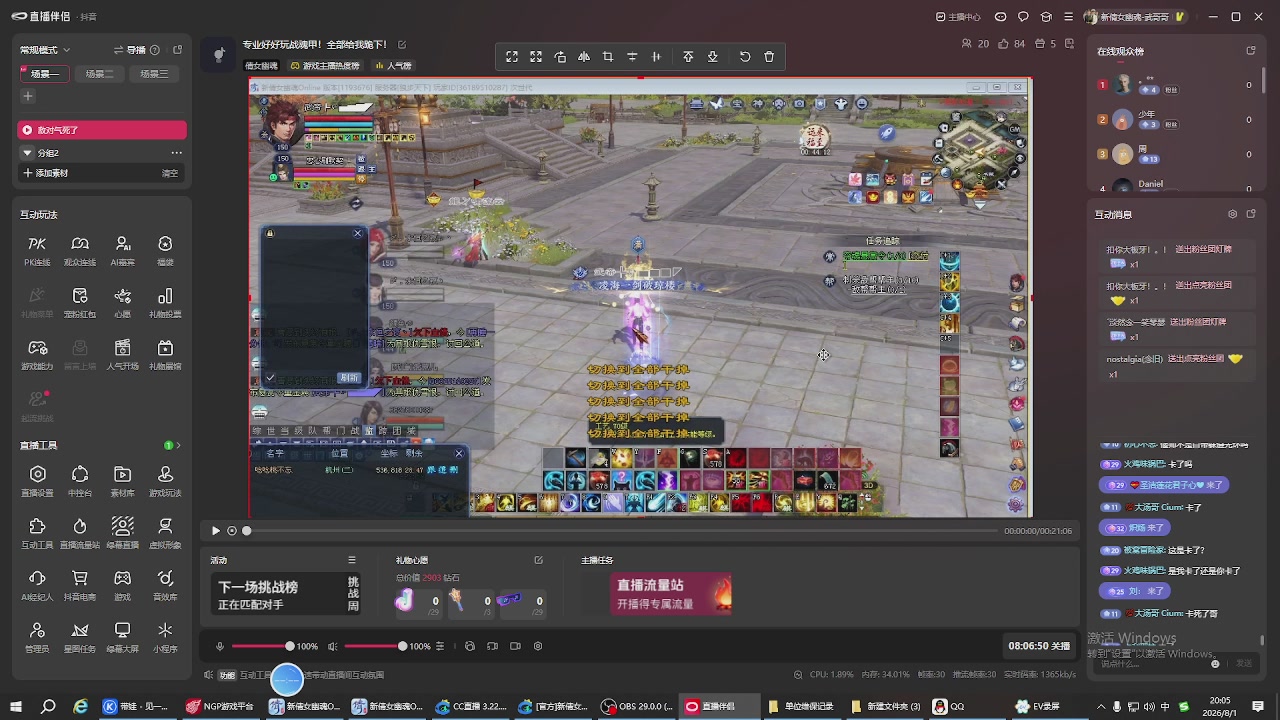Mute the speaker output icon
This screenshot has height=720, width=1280.
[x=333, y=646]
